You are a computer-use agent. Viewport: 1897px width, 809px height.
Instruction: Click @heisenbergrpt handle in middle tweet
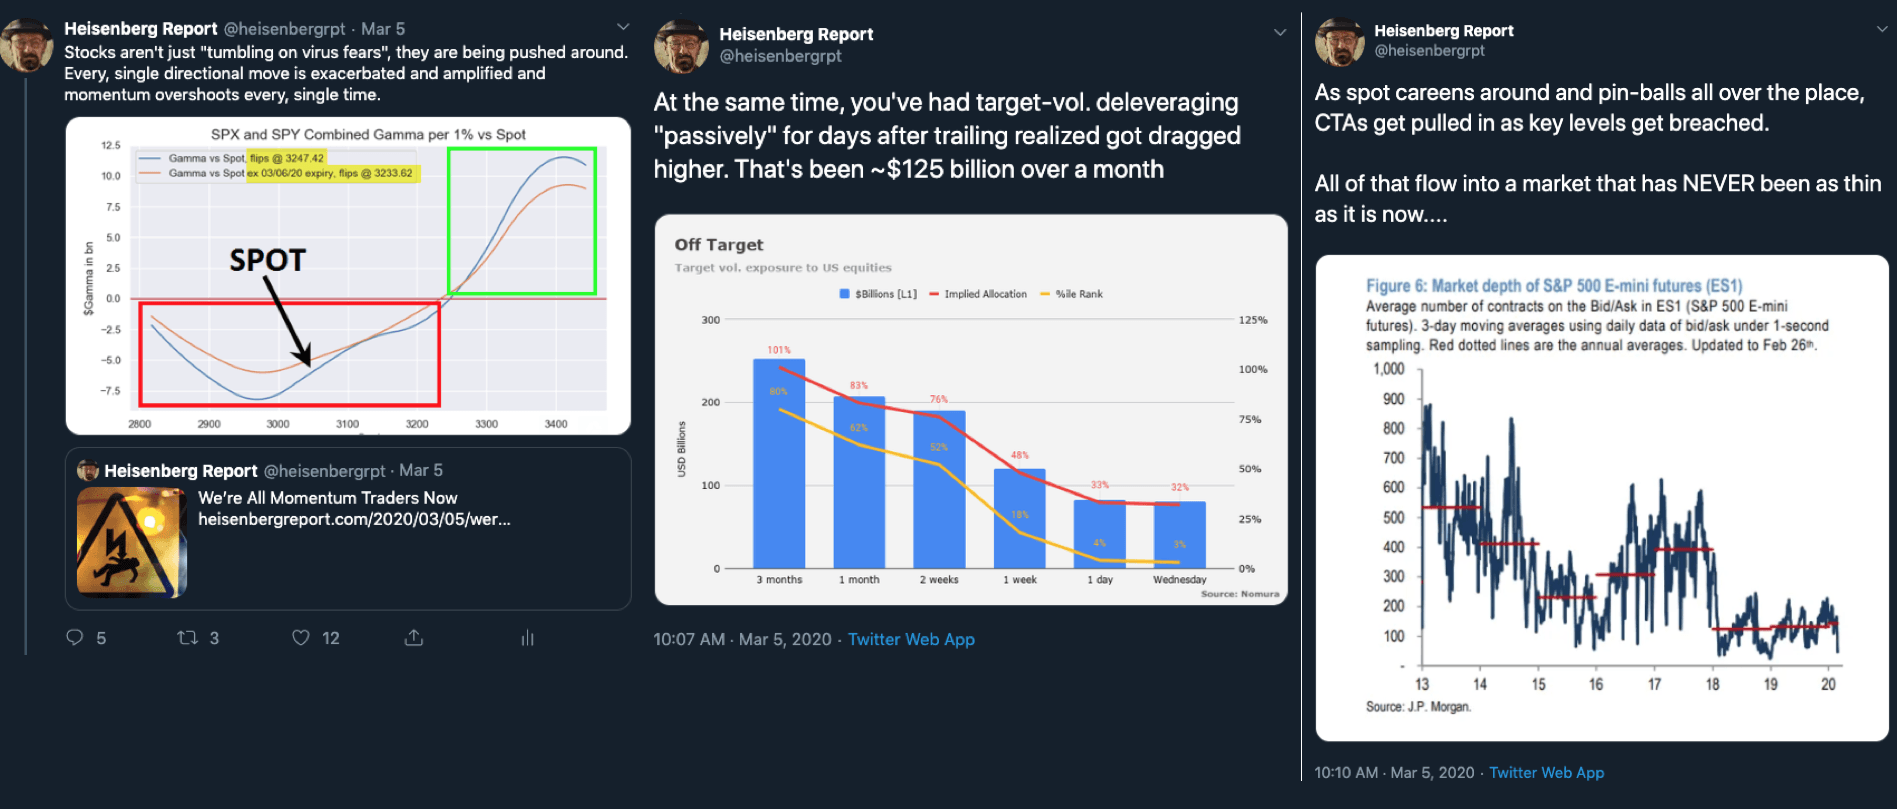pos(781,56)
